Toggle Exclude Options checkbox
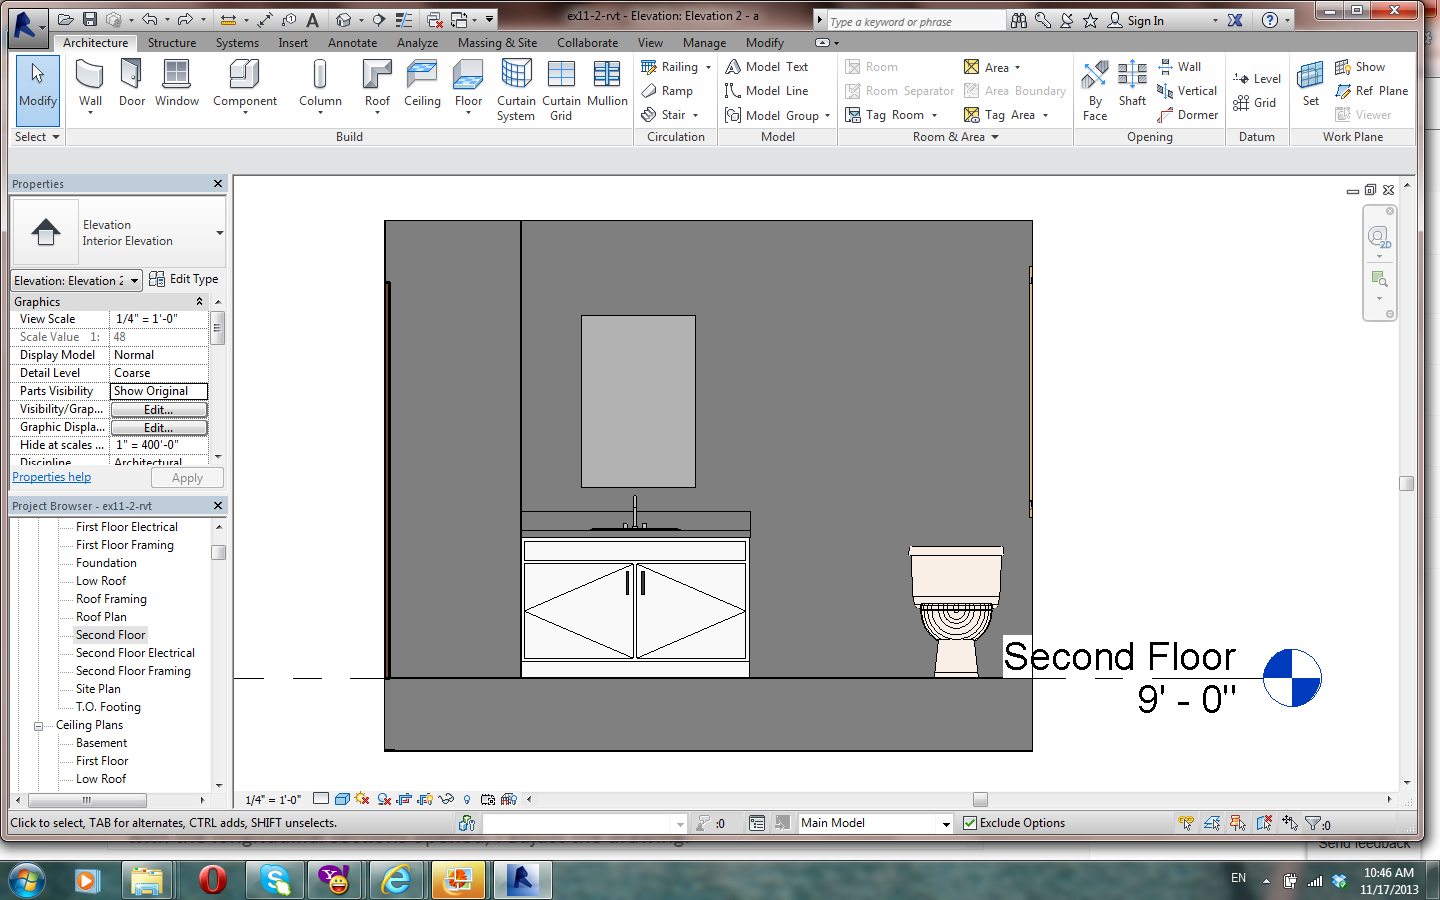 (969, 823)
